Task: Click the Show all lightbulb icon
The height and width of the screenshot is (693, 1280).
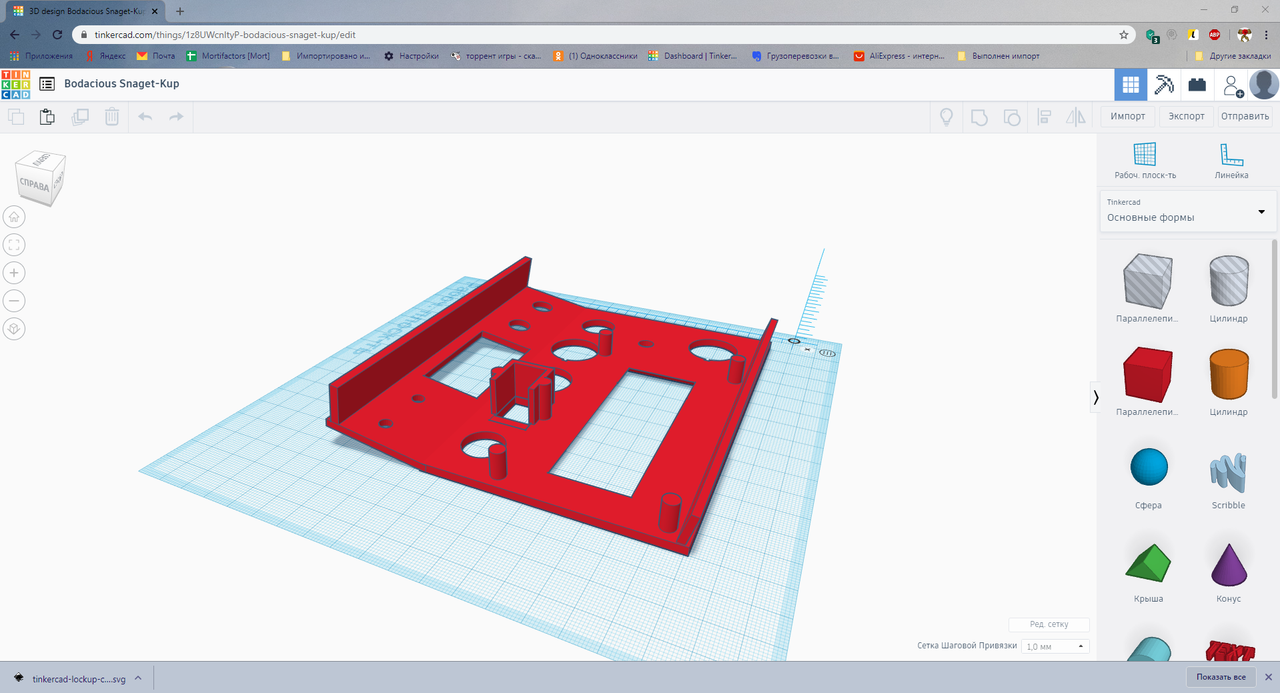Action: click(945, 117)
